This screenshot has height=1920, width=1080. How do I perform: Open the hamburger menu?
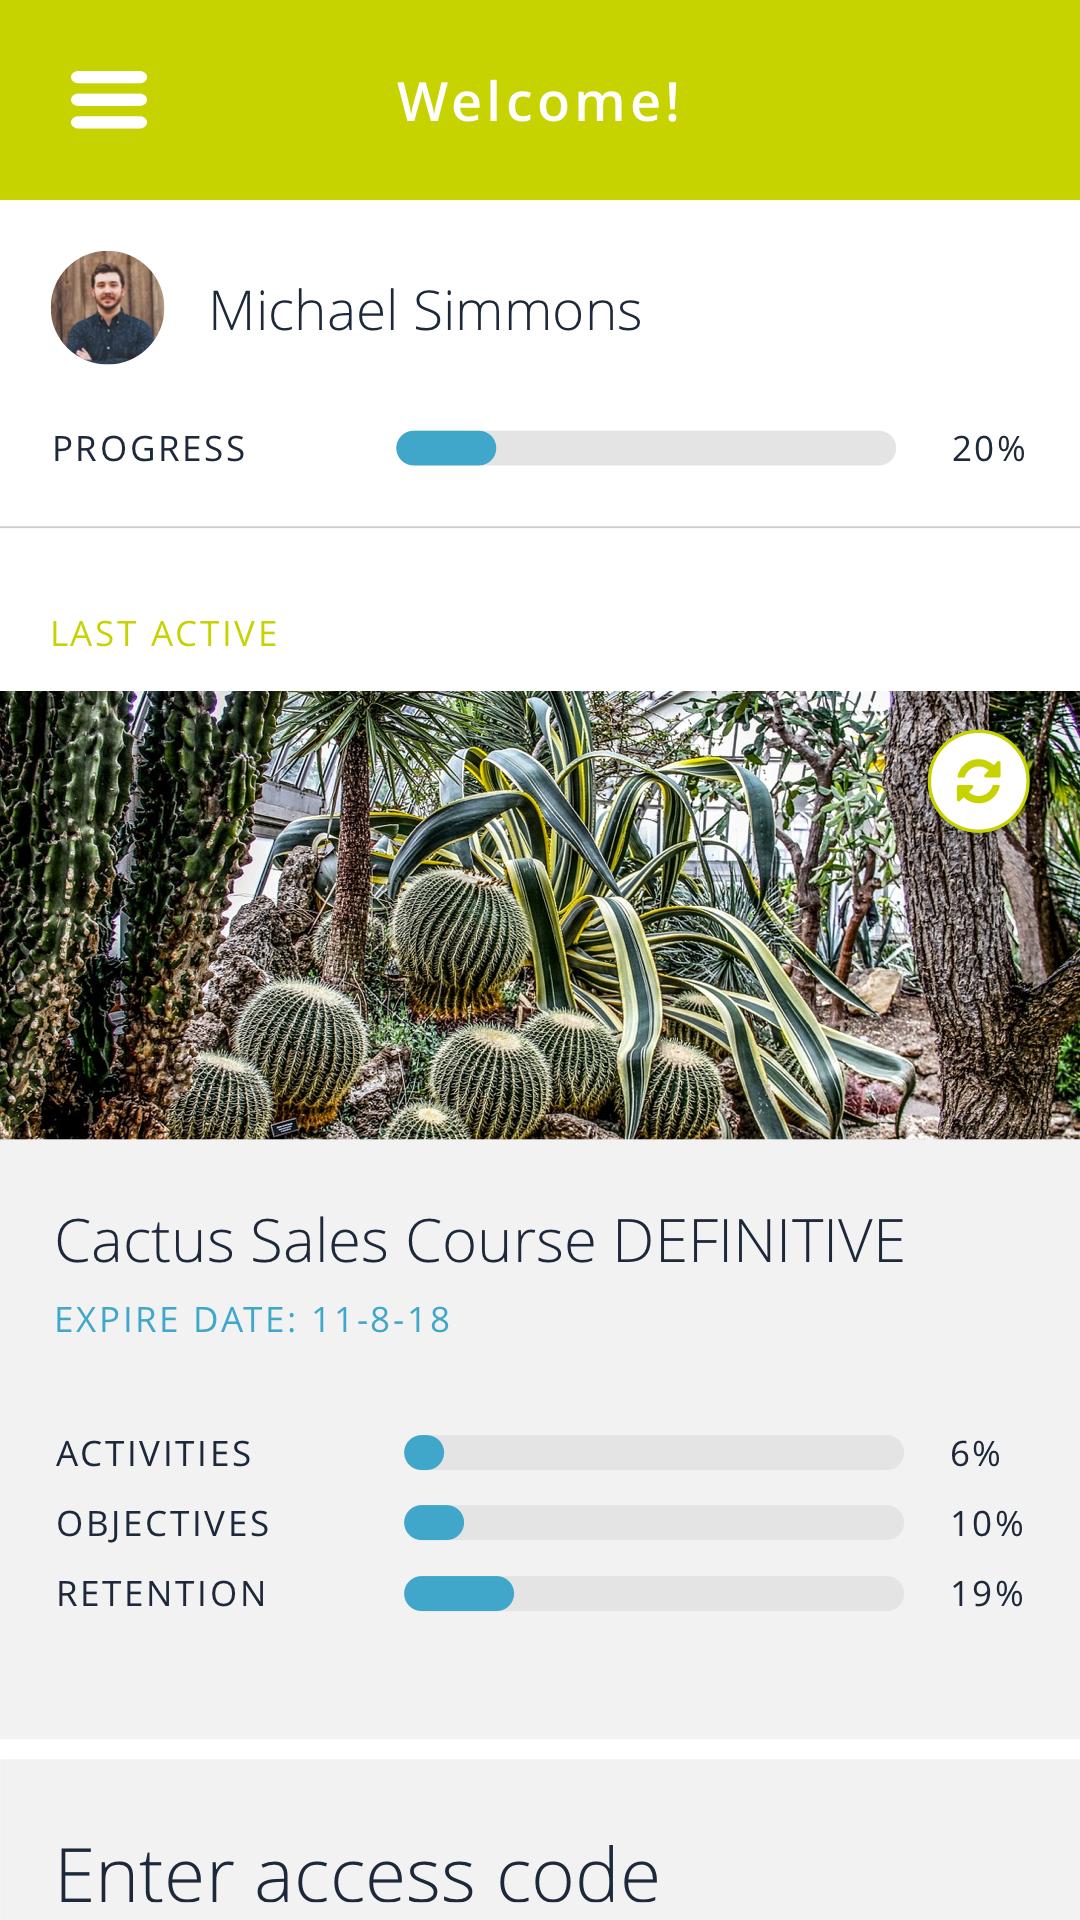coord(109,100)
